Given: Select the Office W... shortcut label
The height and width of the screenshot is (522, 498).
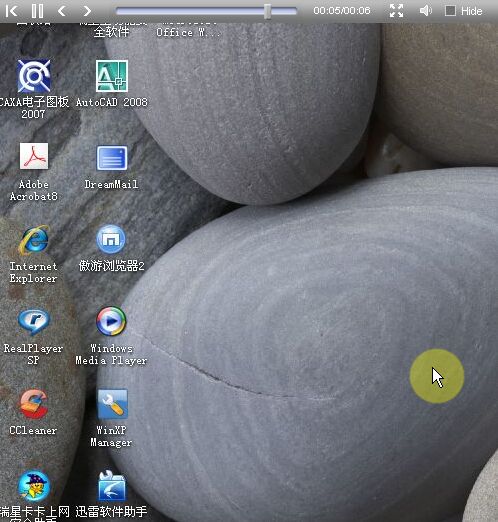Looking at the screenshot, I should pos(188,32).
